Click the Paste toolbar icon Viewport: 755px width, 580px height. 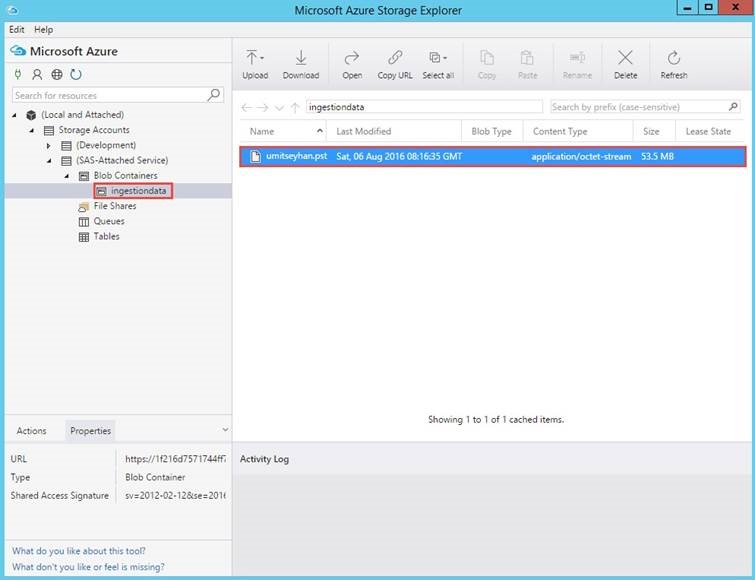pos(527,58)
